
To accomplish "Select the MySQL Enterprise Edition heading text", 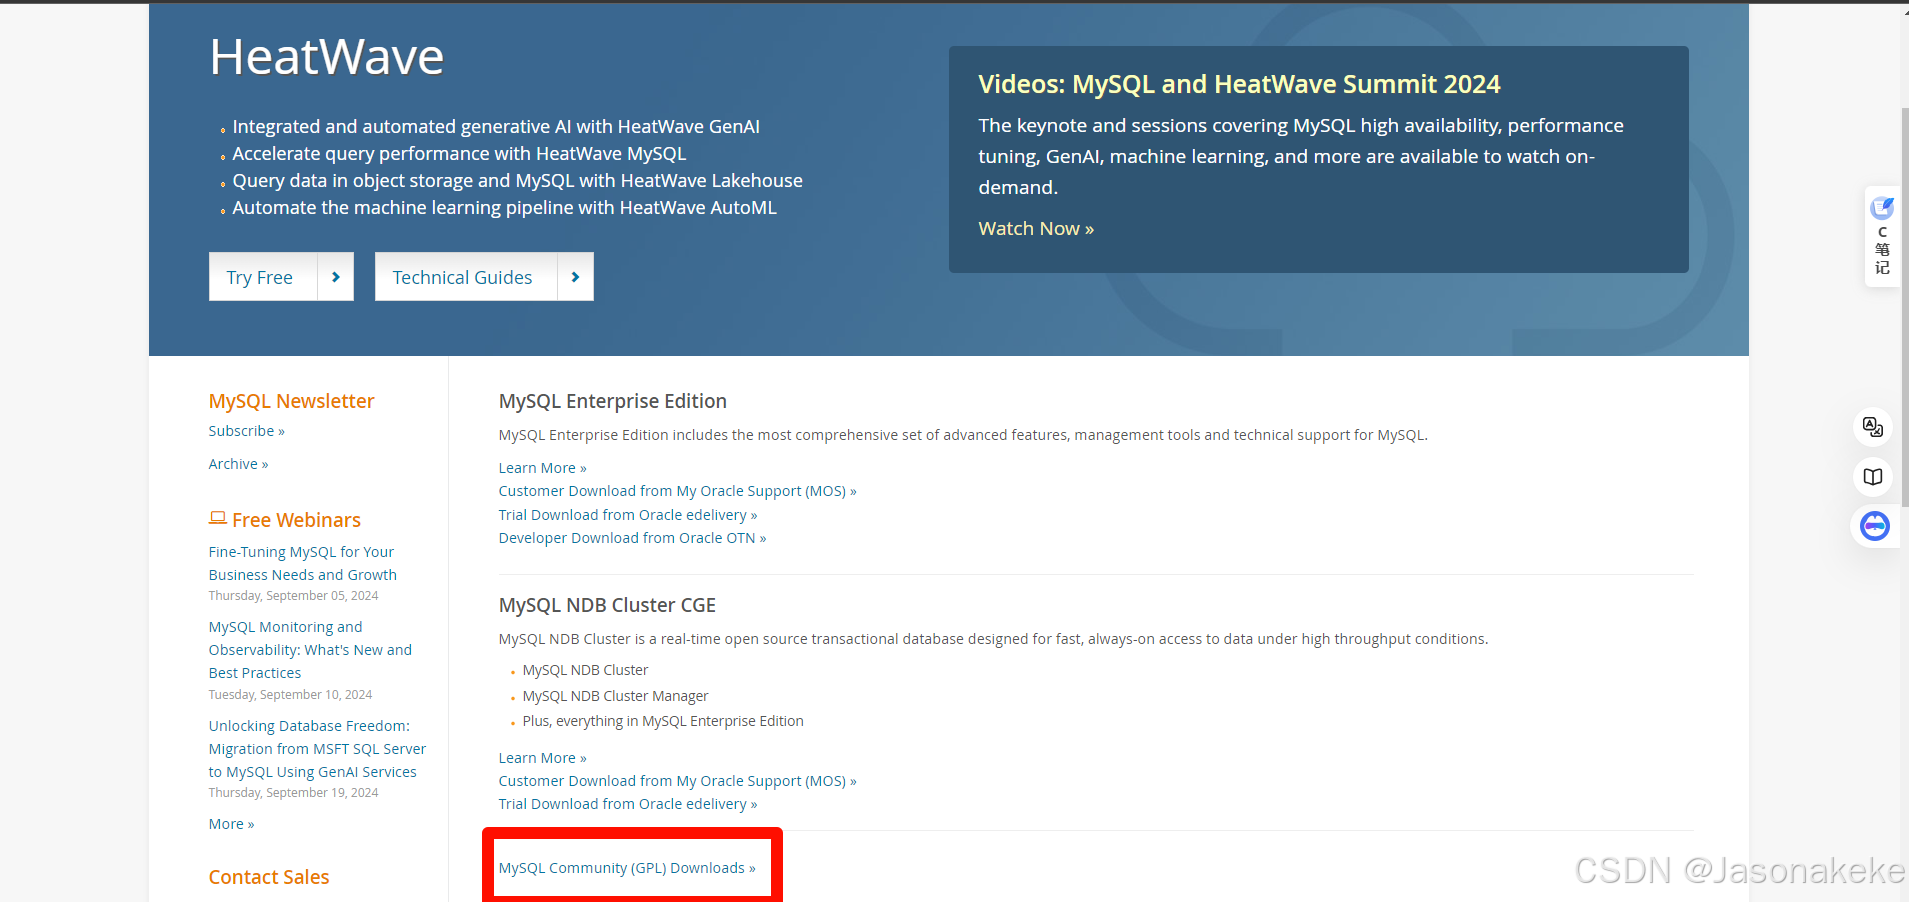I will point(612,401).
